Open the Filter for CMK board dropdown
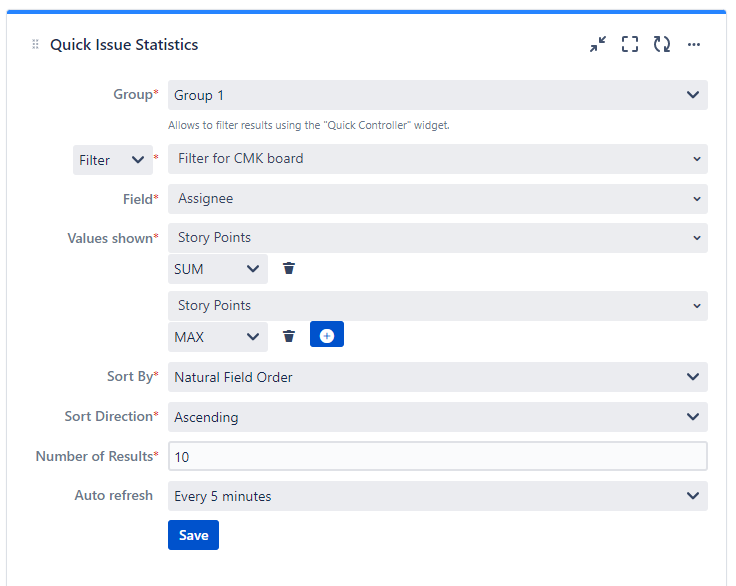The width and height of the screenshot is (736, 586). [437, 159]
